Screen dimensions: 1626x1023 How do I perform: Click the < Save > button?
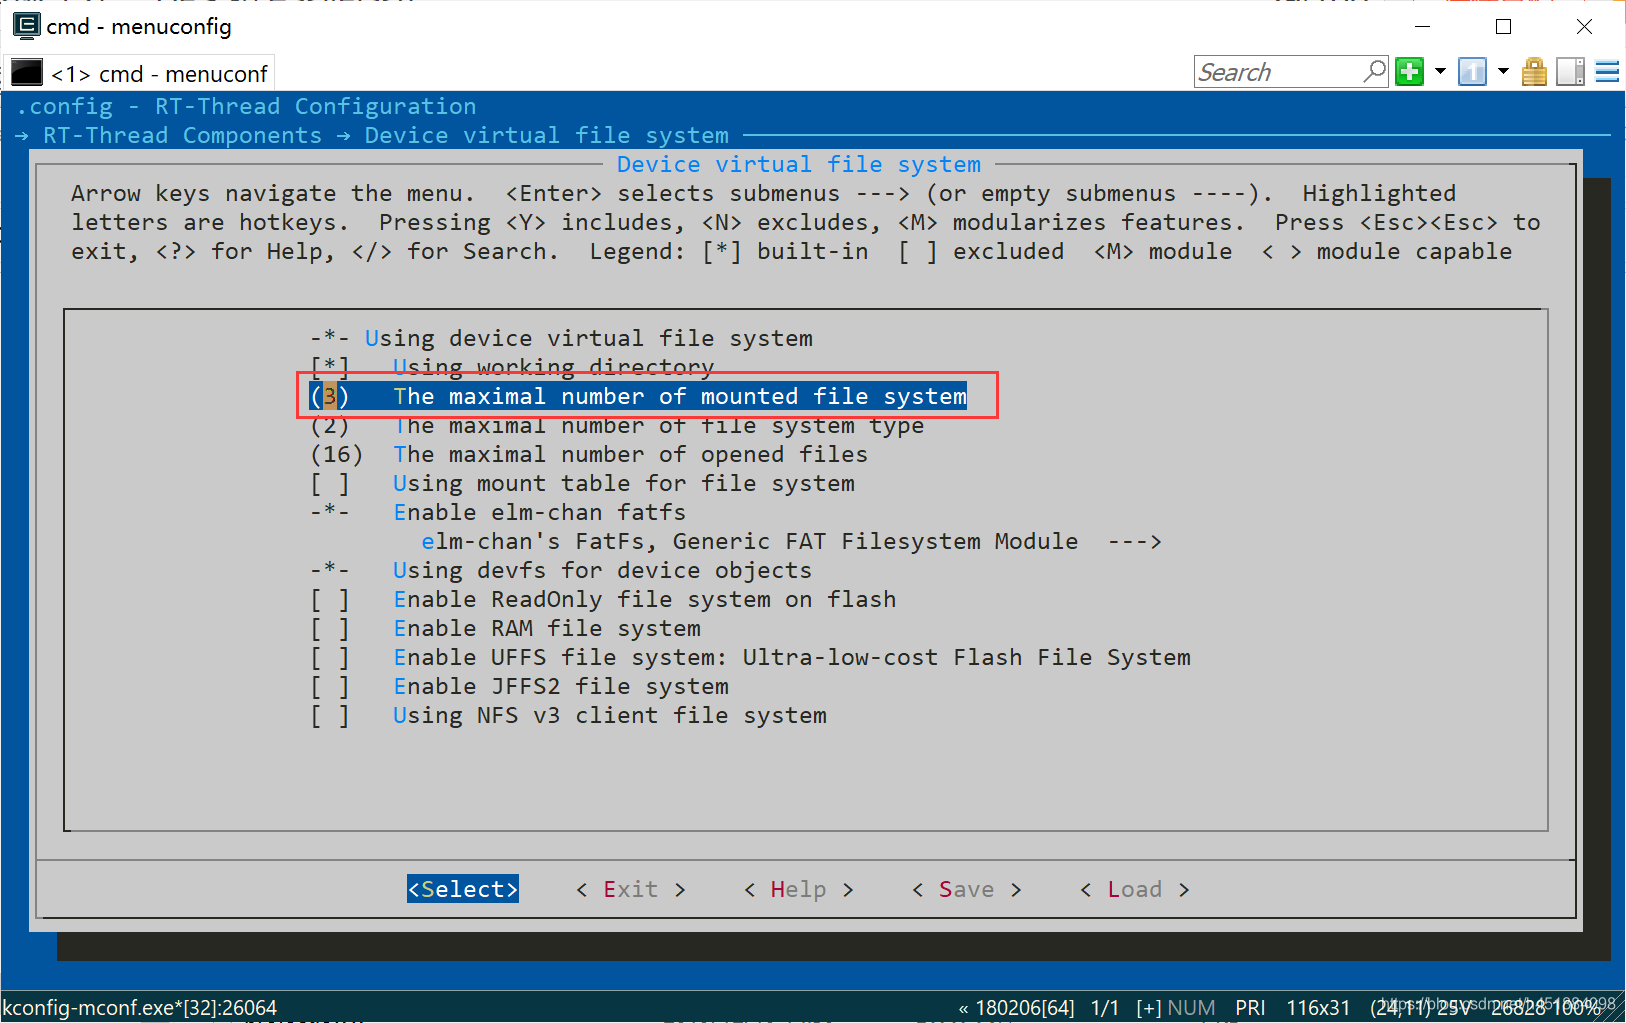point(966,889)
